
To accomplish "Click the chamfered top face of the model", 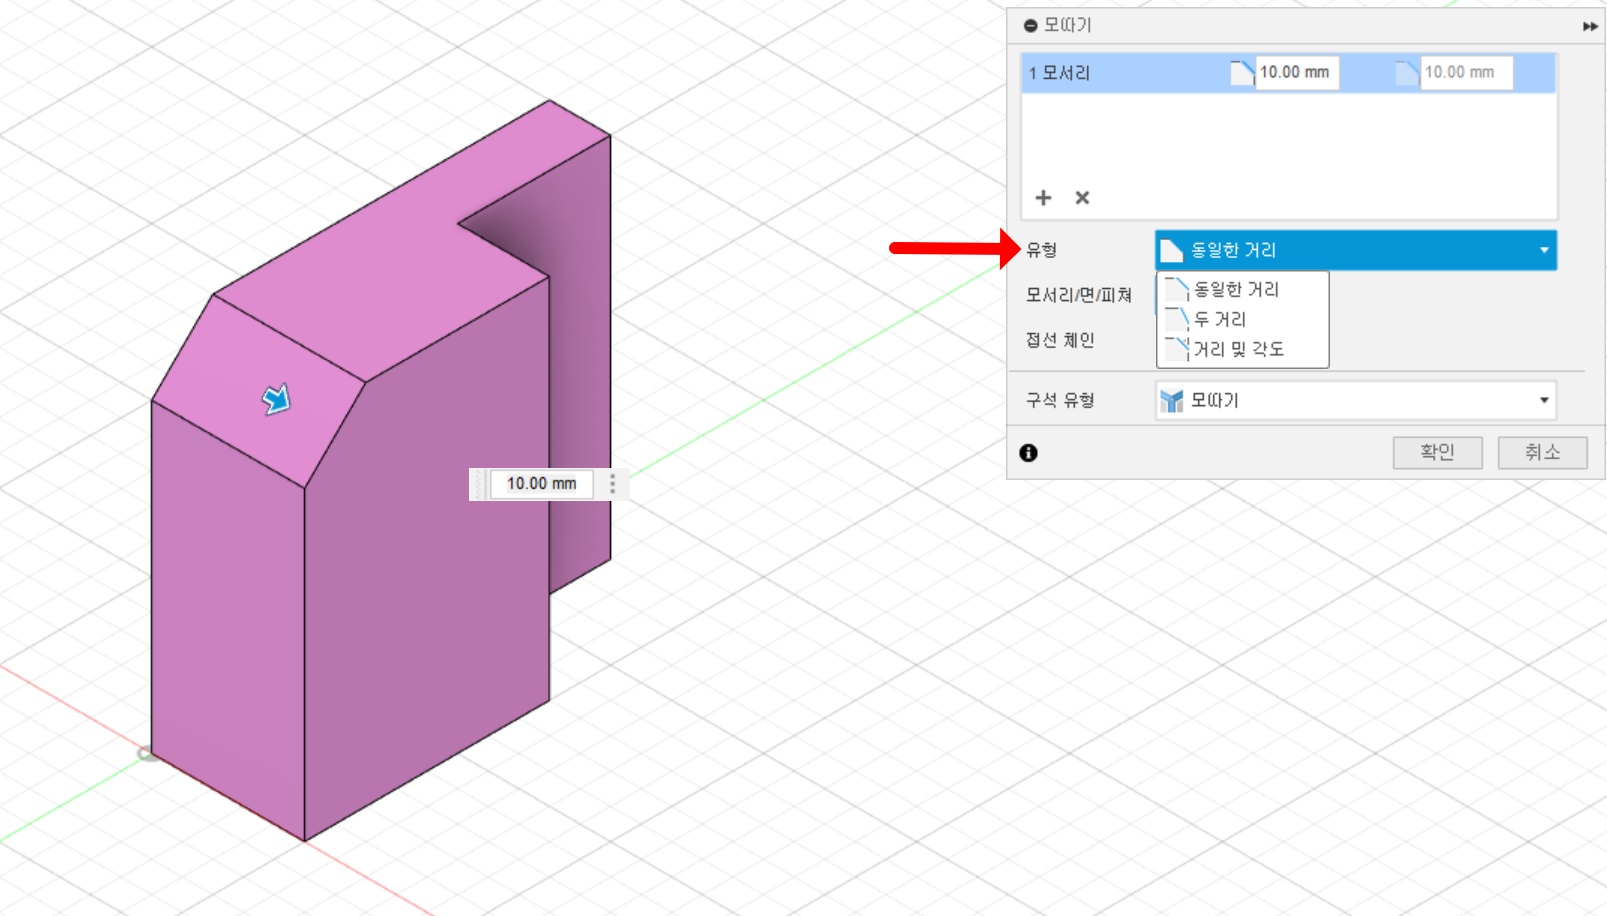I will (258, 390).
